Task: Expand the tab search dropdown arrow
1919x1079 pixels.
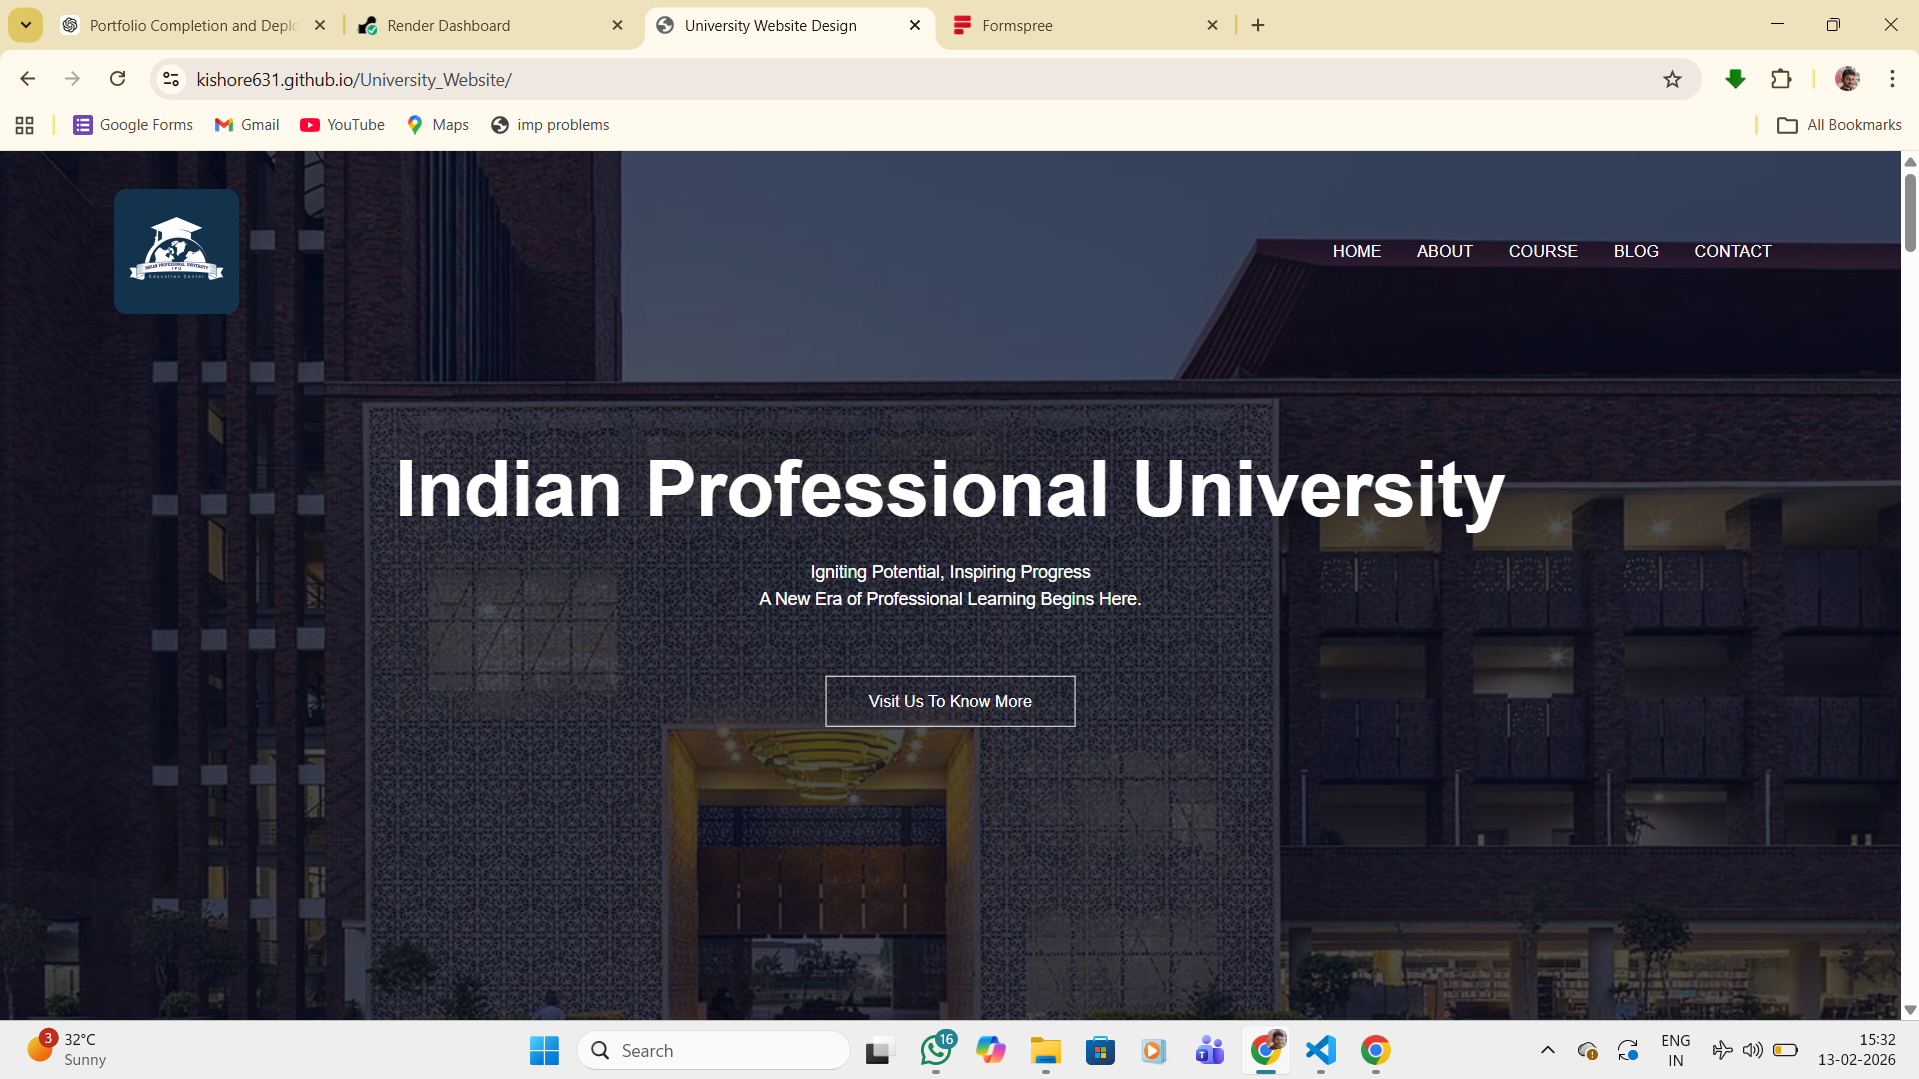Action: [x=26, y=25]
